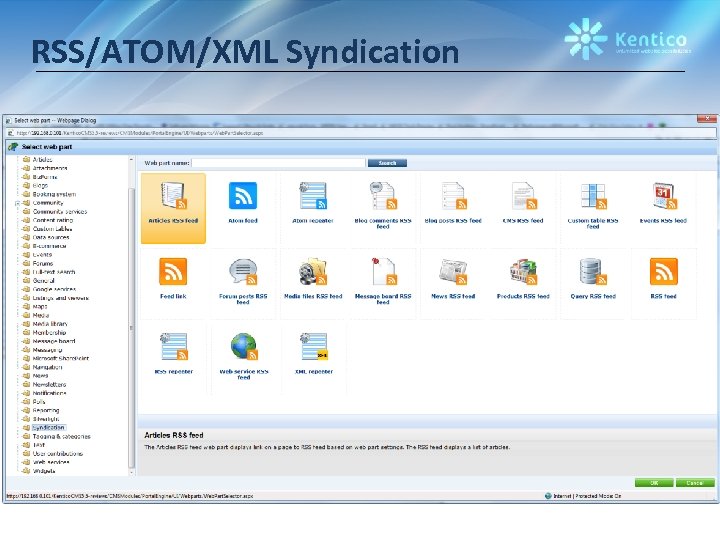Select Listings and viewers category
Screen dimensions: 720x540
pyautogui.click(x=61, y=298)
